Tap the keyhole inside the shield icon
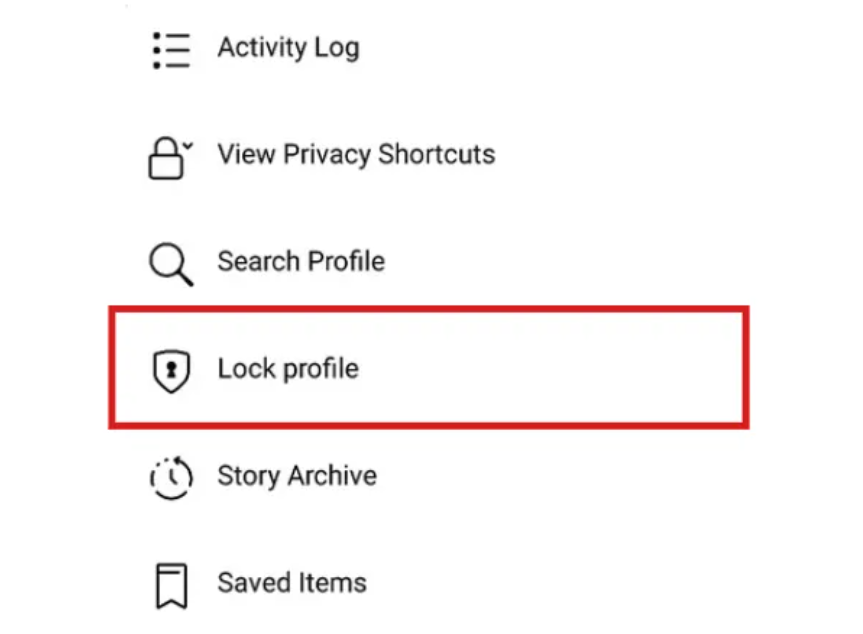Viewport: 863px width, 634px height. (x=171, y=369)
